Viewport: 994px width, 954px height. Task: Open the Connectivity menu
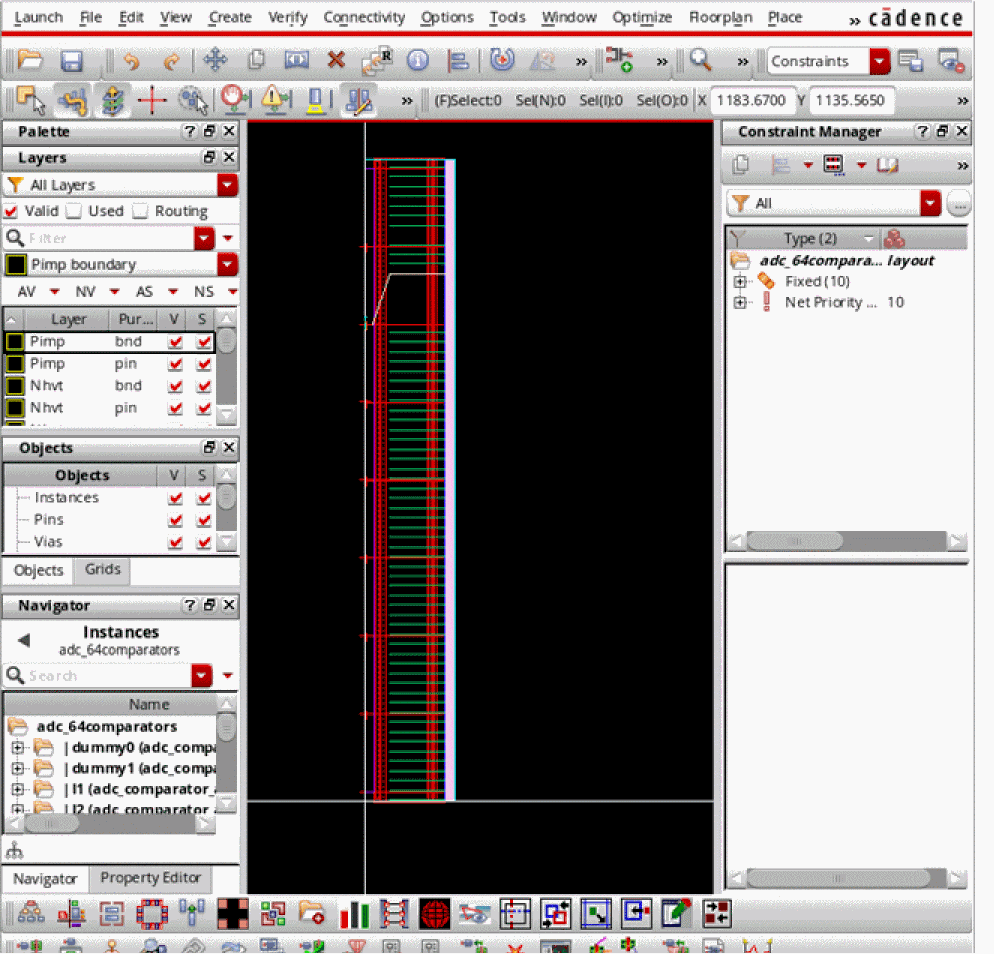pos(364,17)
